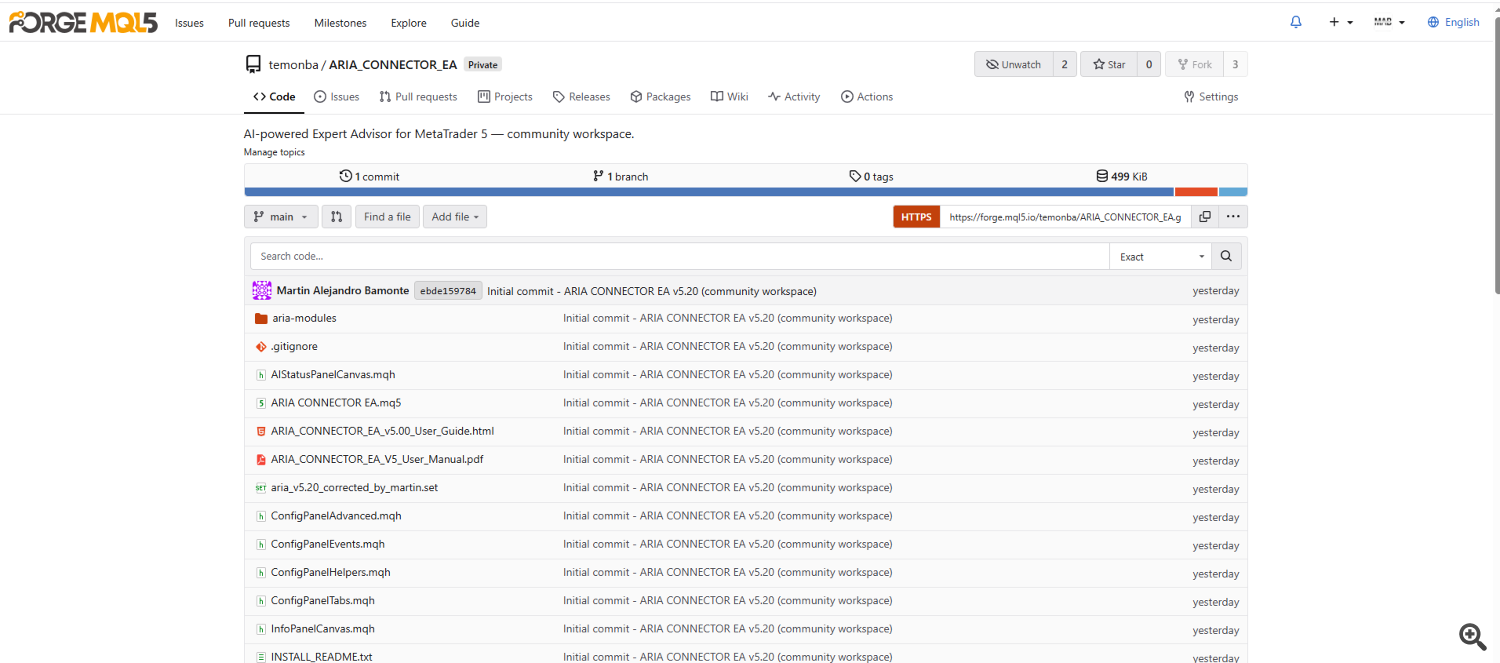Open the ARIA_CONNECTOR_EA repository title link
The width and height of the screenshot is (1500, 663).
pos(393,65)
